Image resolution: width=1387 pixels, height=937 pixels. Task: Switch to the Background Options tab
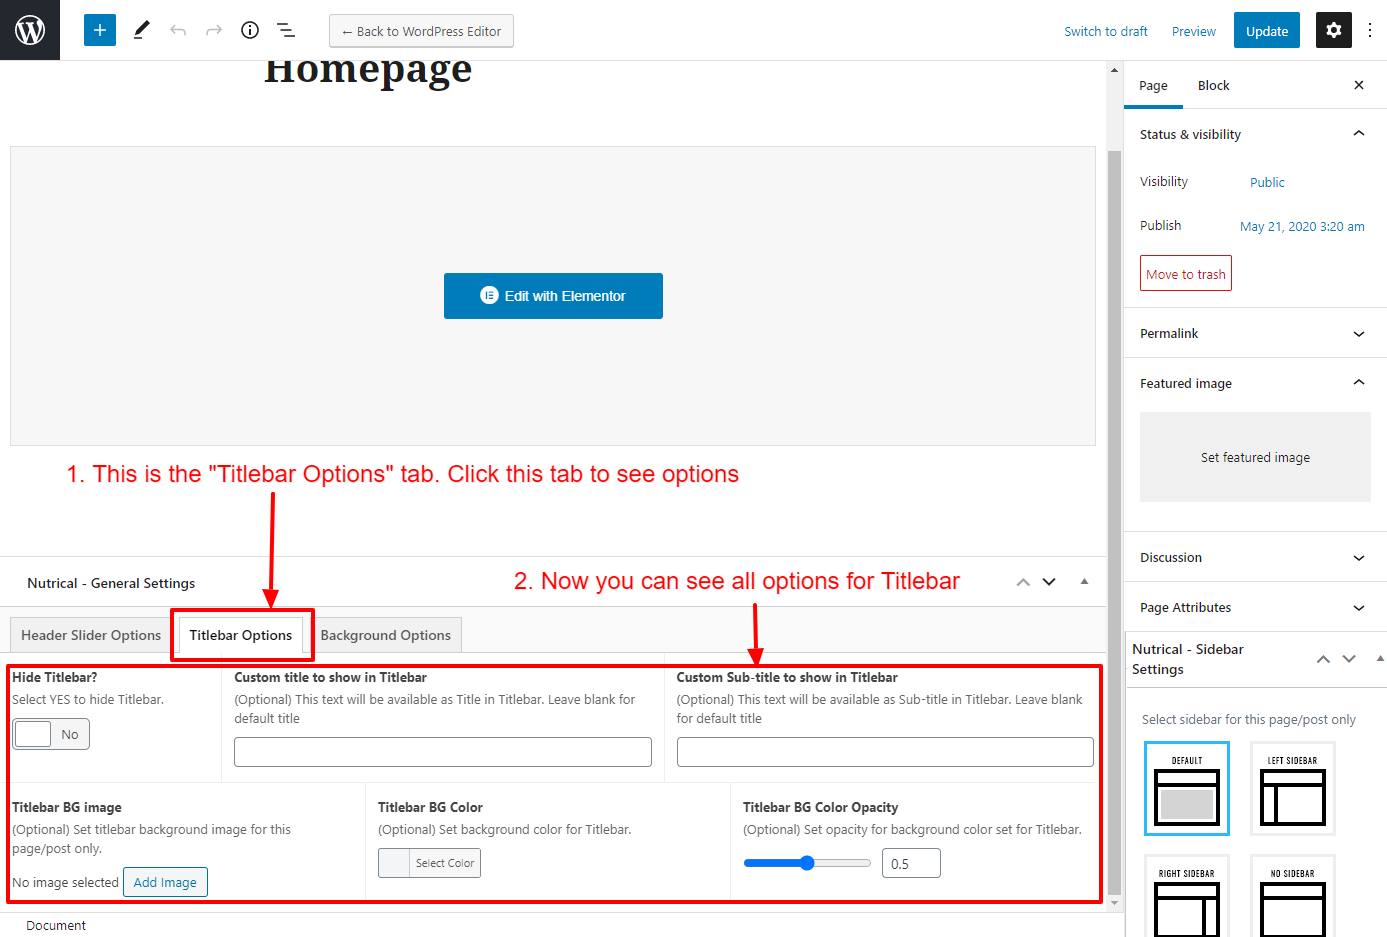click(x=385, y=635)
